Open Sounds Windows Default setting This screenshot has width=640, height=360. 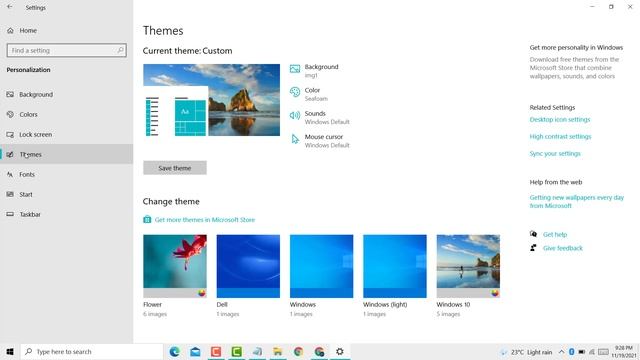tap(320, 117)
